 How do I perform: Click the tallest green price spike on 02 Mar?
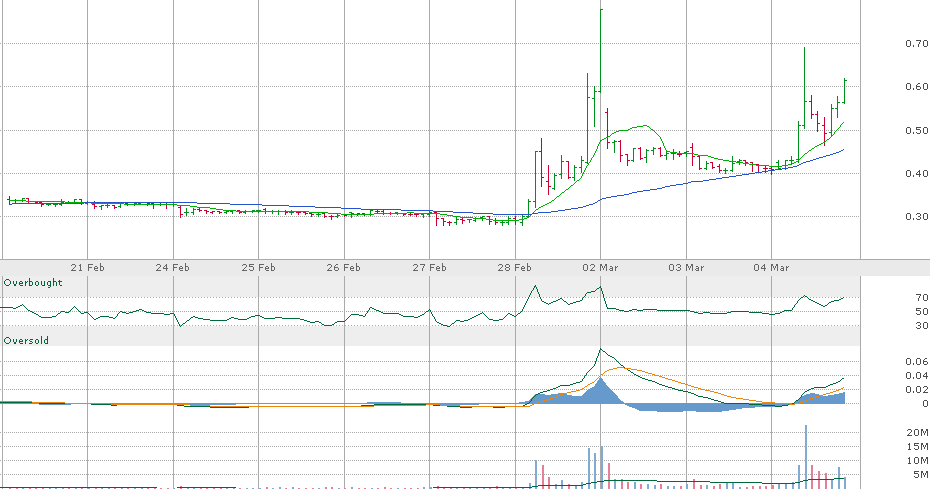(x=601, y=50)
